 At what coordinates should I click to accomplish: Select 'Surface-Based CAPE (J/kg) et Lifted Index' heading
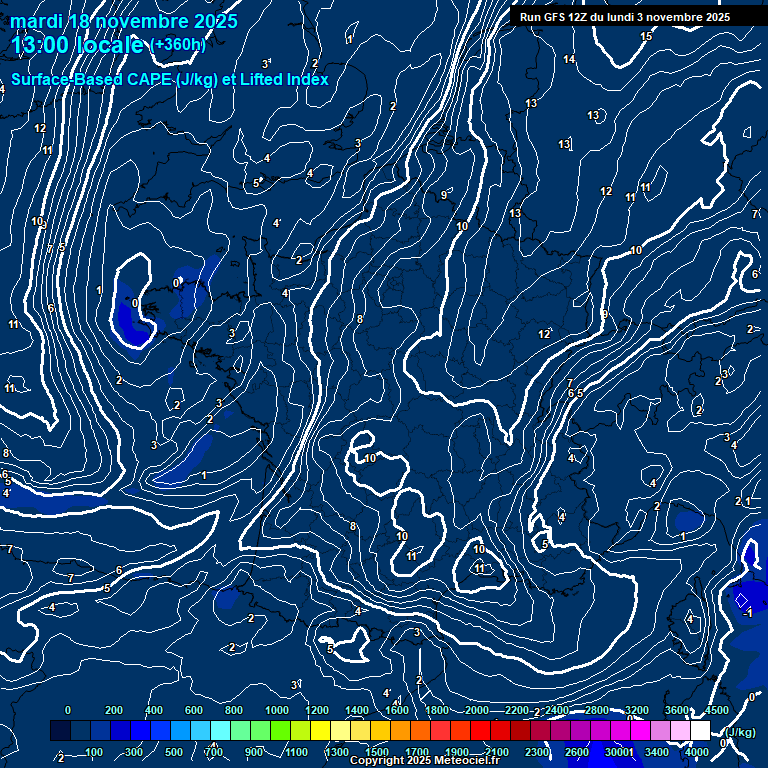[169, 79]
